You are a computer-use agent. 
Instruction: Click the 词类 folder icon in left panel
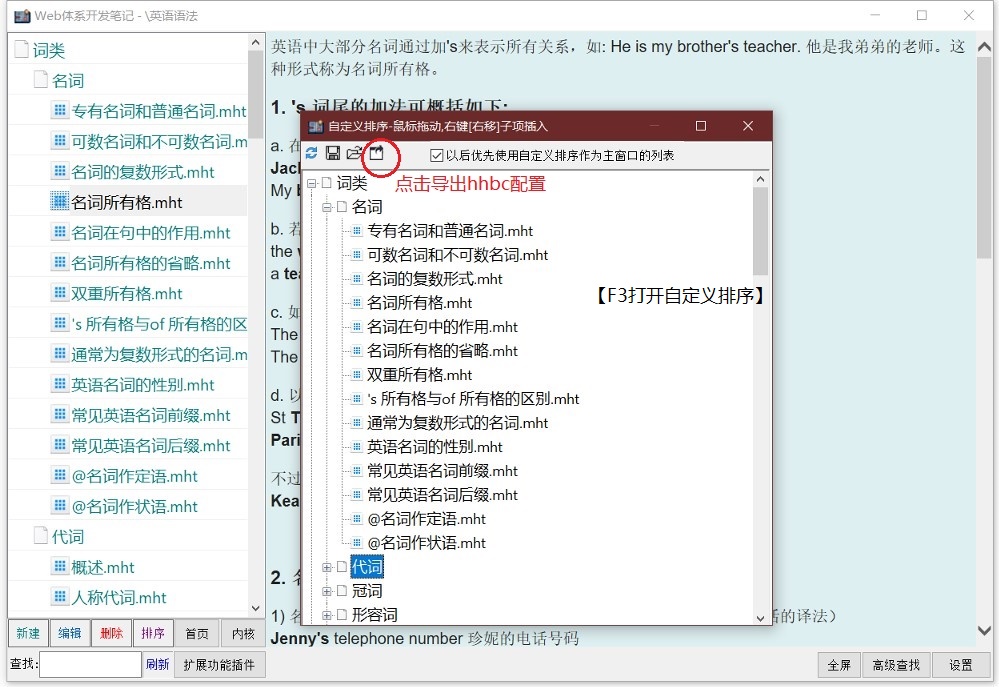pos(22,51)
